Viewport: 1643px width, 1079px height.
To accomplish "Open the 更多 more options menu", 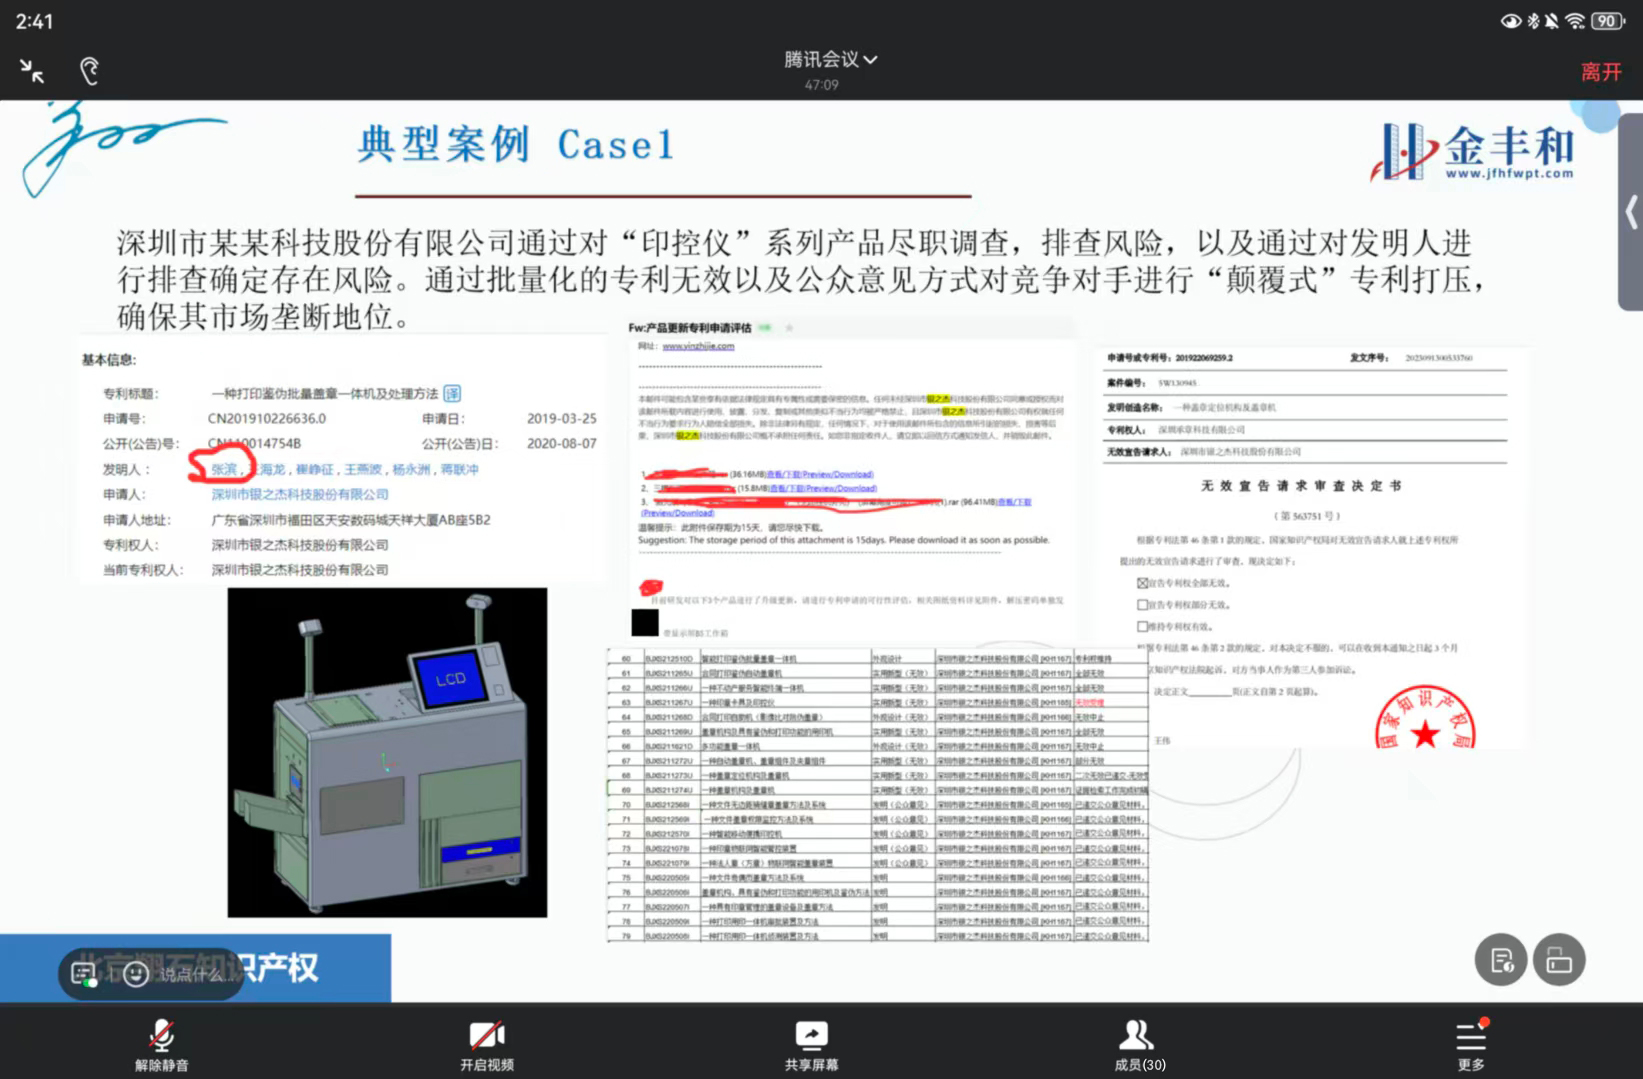I will [1470, 1044].
